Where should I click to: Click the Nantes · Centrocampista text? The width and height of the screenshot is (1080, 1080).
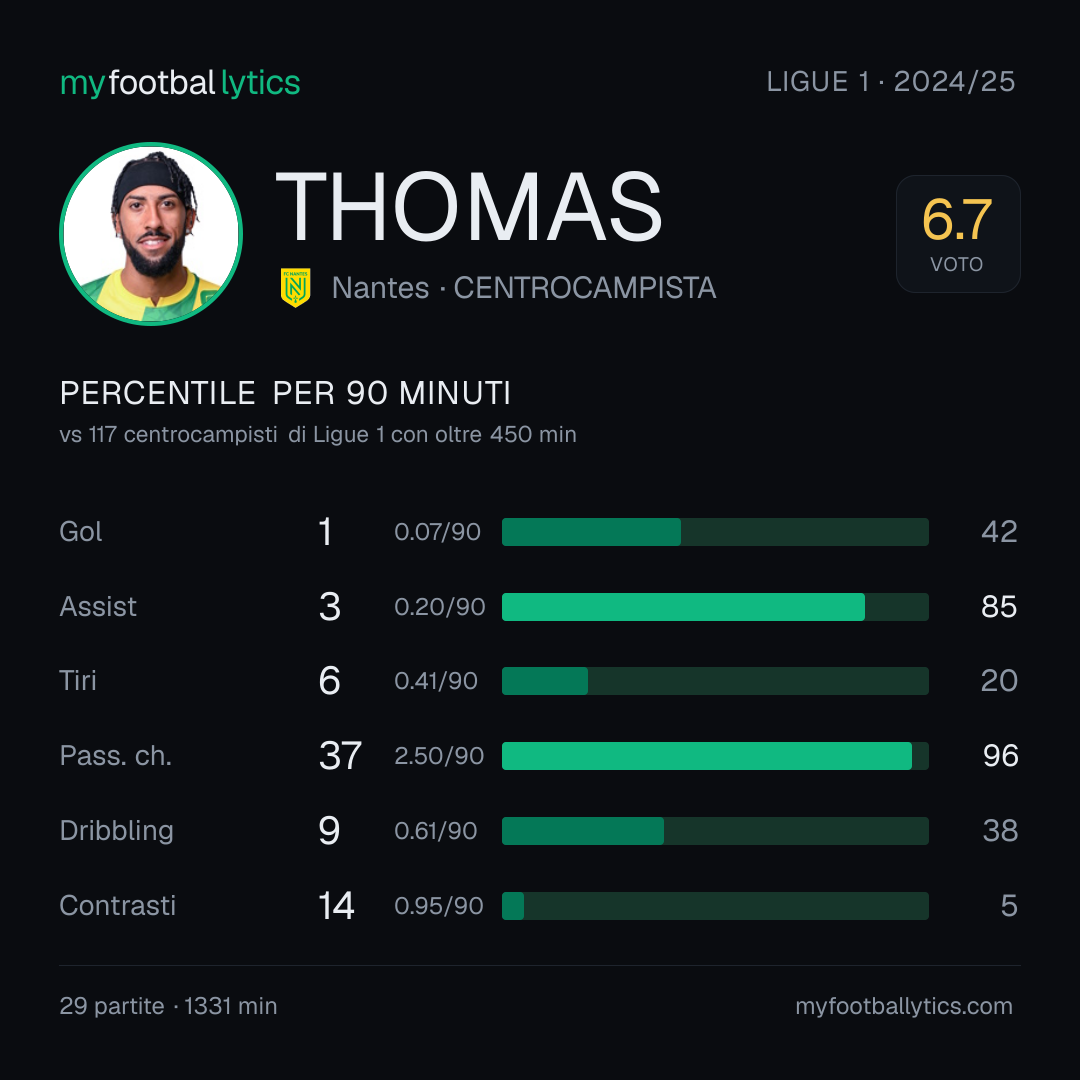click(x=524, y=288)
